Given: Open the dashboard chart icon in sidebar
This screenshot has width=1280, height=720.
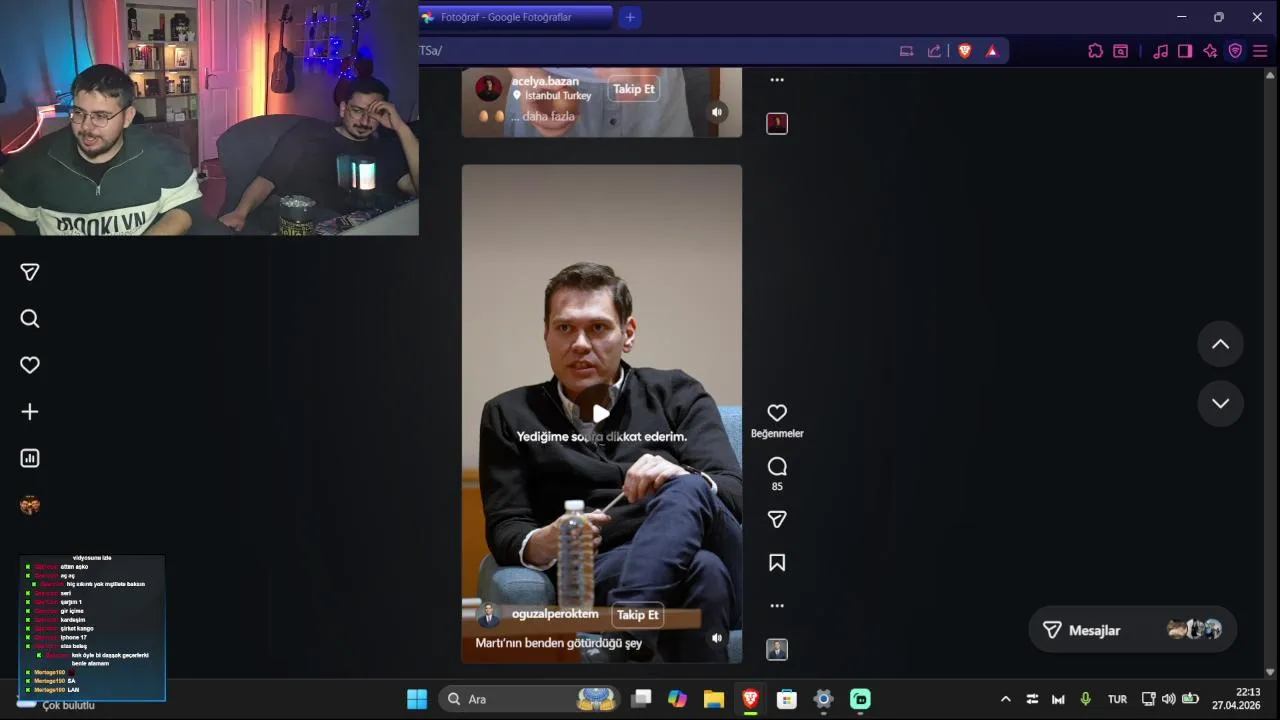Looking at the screenshot, I should click(30, 458).
